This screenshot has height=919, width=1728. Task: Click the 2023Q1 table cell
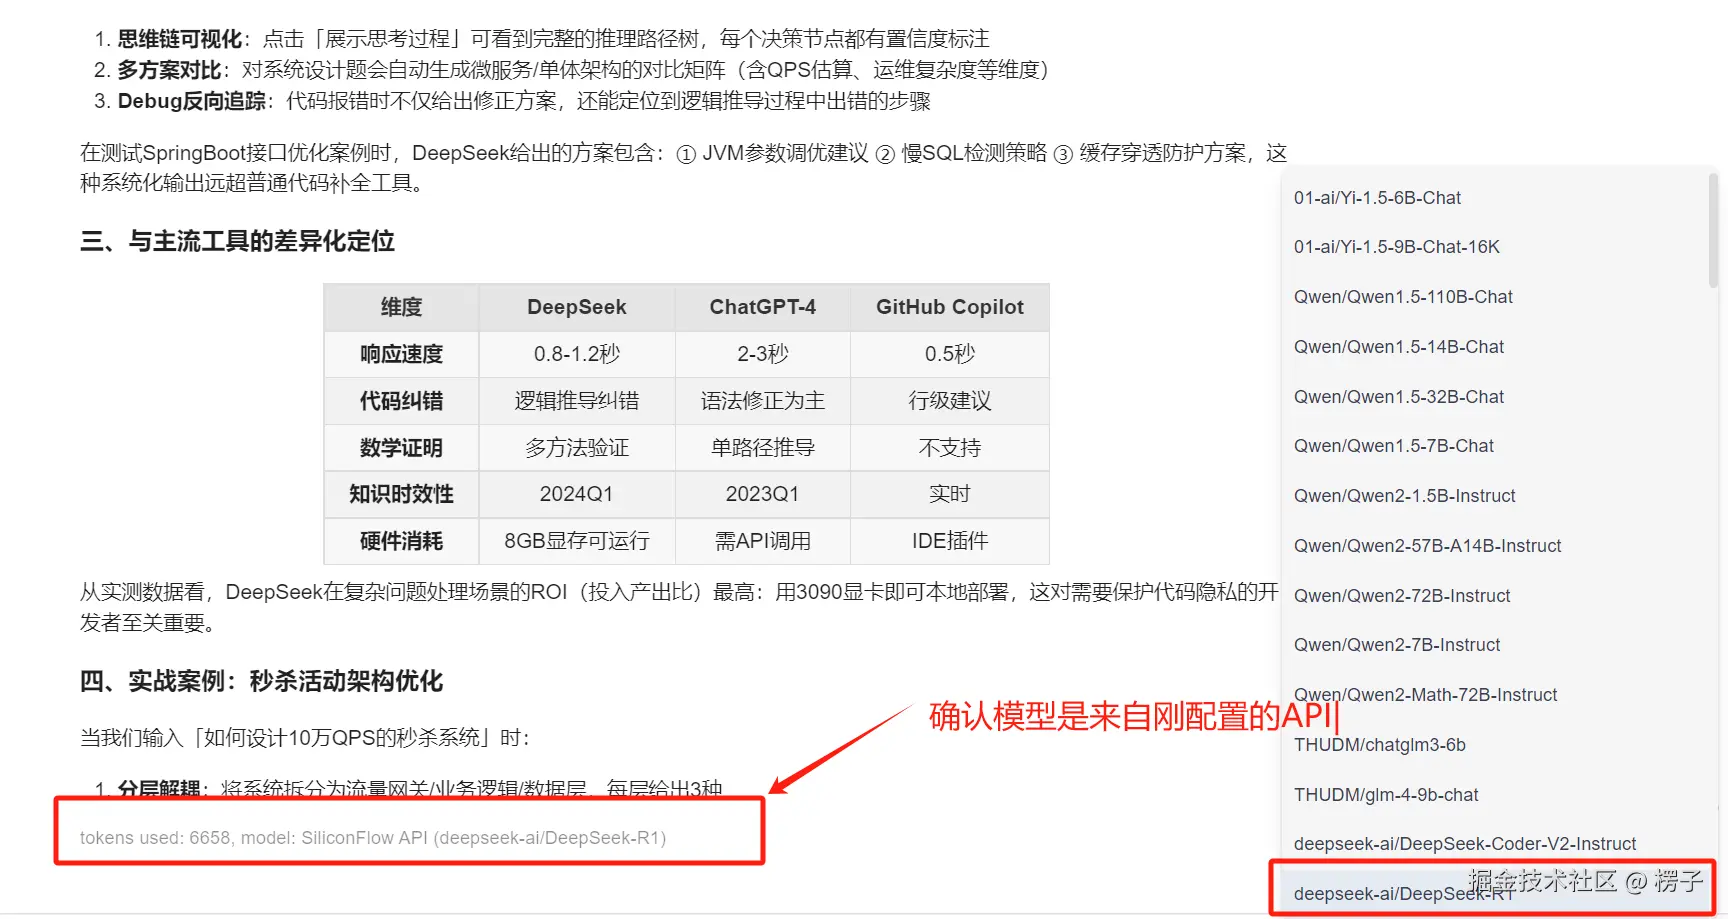(763, 494)
